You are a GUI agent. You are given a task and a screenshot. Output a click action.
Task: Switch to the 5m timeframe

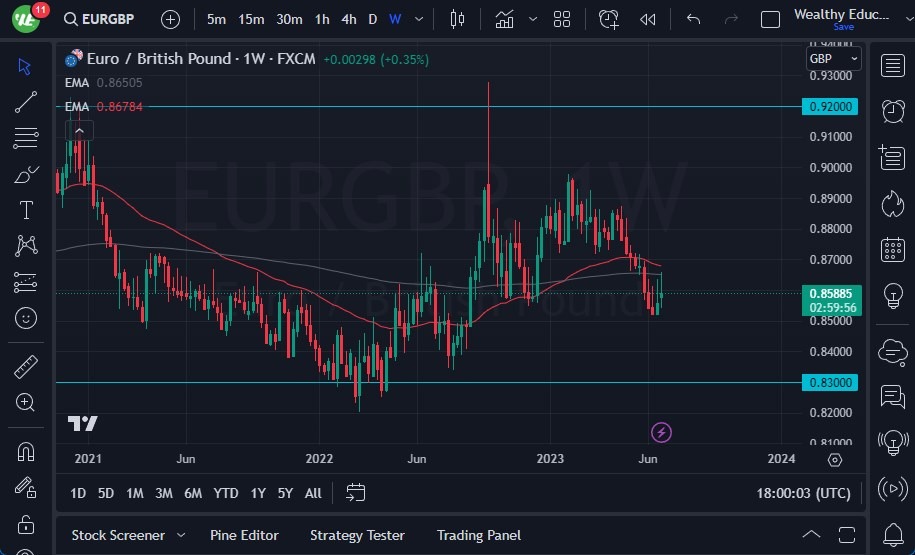click(x=216, y=19)
